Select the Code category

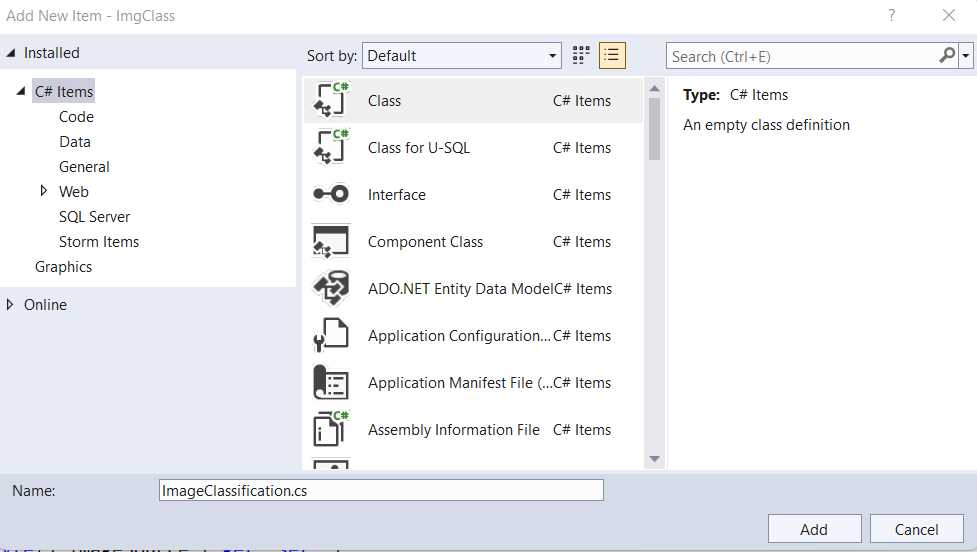point(76,117)
